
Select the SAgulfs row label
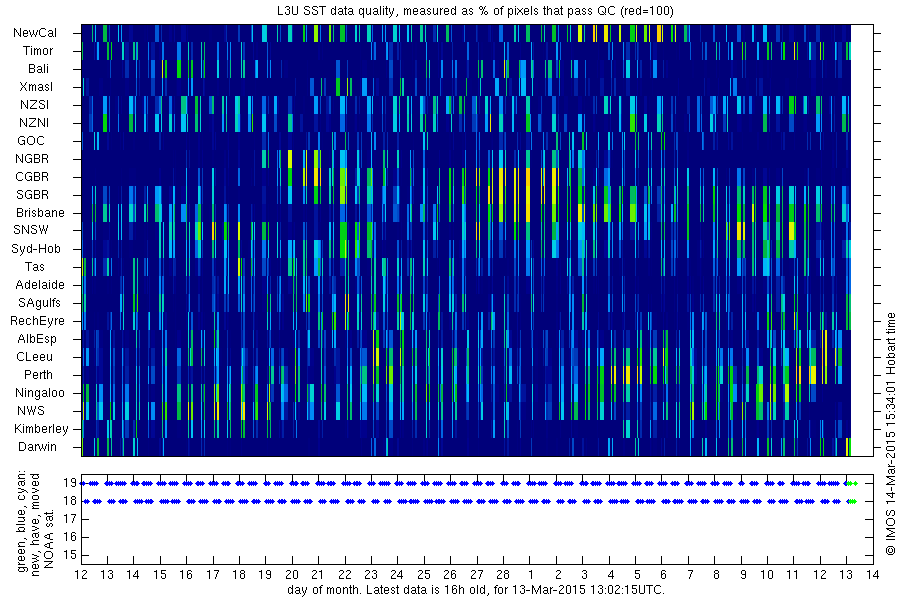39,303
